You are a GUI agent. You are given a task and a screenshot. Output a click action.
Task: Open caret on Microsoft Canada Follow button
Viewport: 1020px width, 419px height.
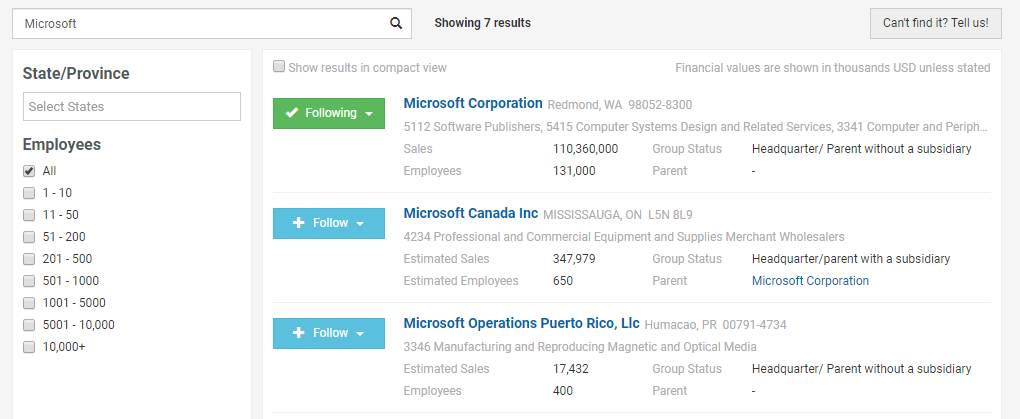360,224
